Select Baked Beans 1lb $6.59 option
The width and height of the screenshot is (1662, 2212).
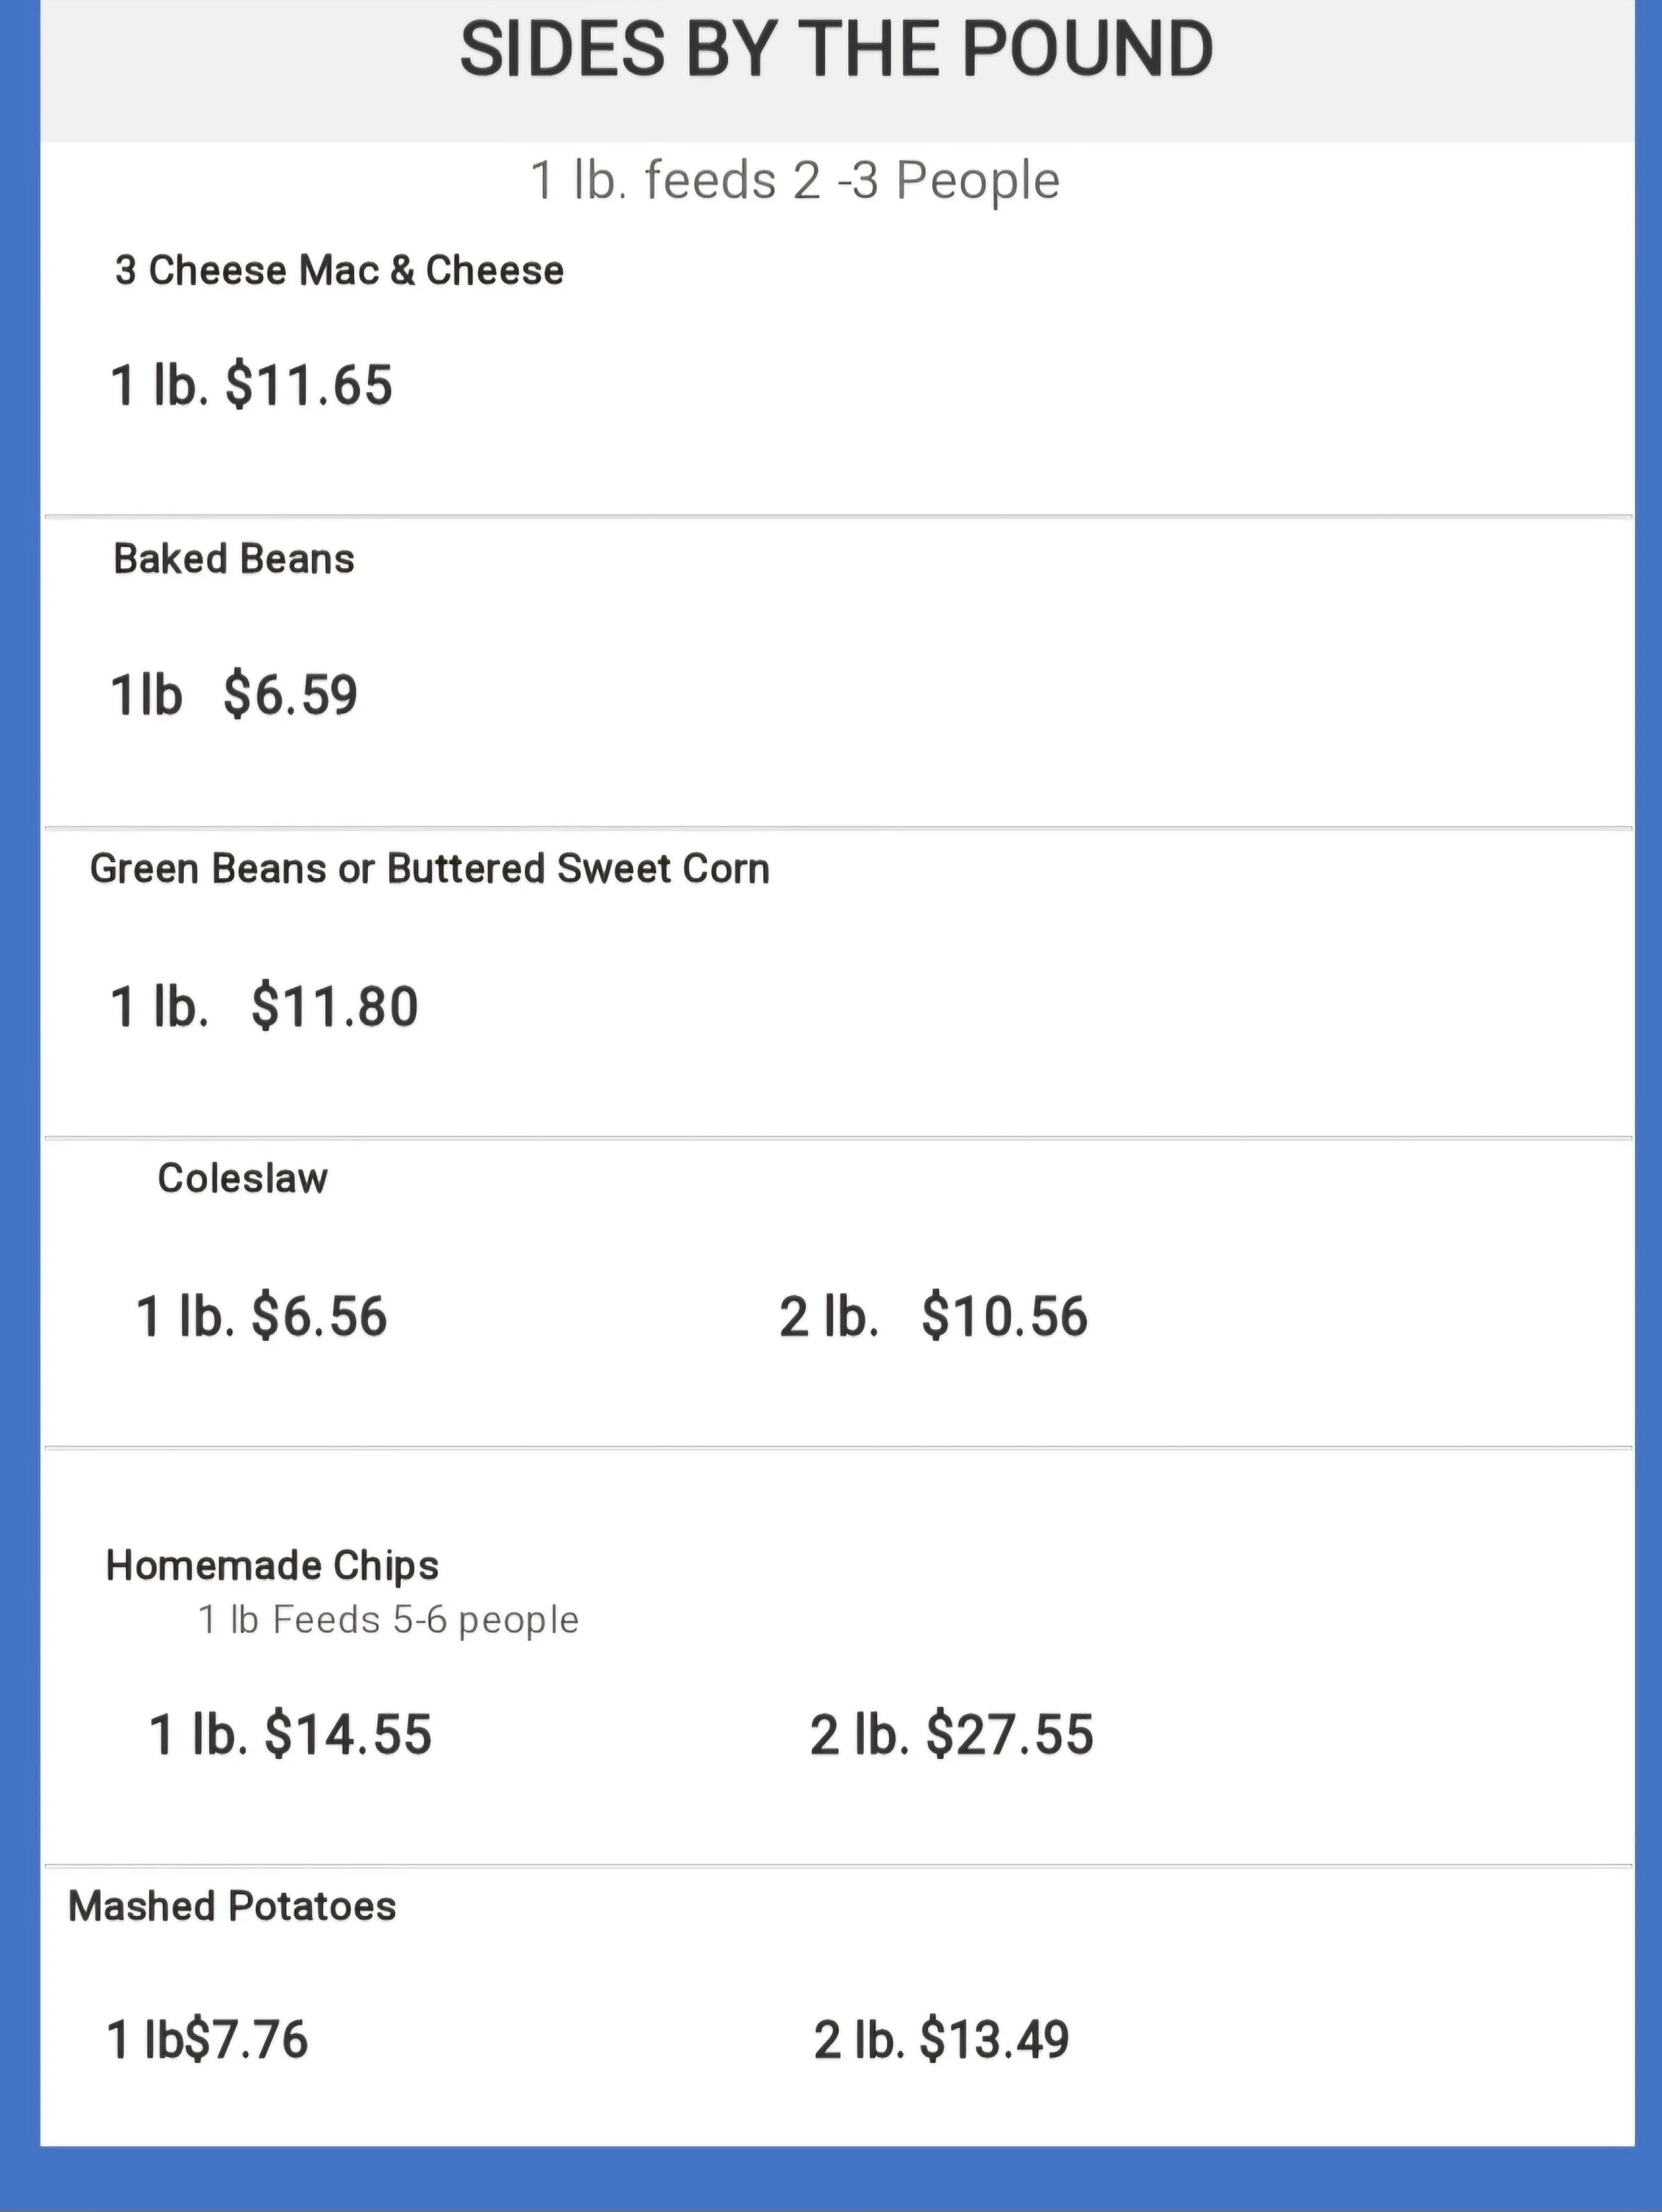point(234,695)
